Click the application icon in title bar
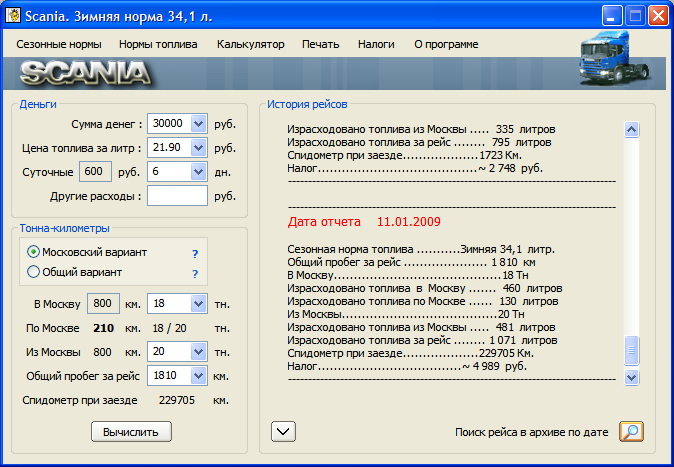 [13, 16]
